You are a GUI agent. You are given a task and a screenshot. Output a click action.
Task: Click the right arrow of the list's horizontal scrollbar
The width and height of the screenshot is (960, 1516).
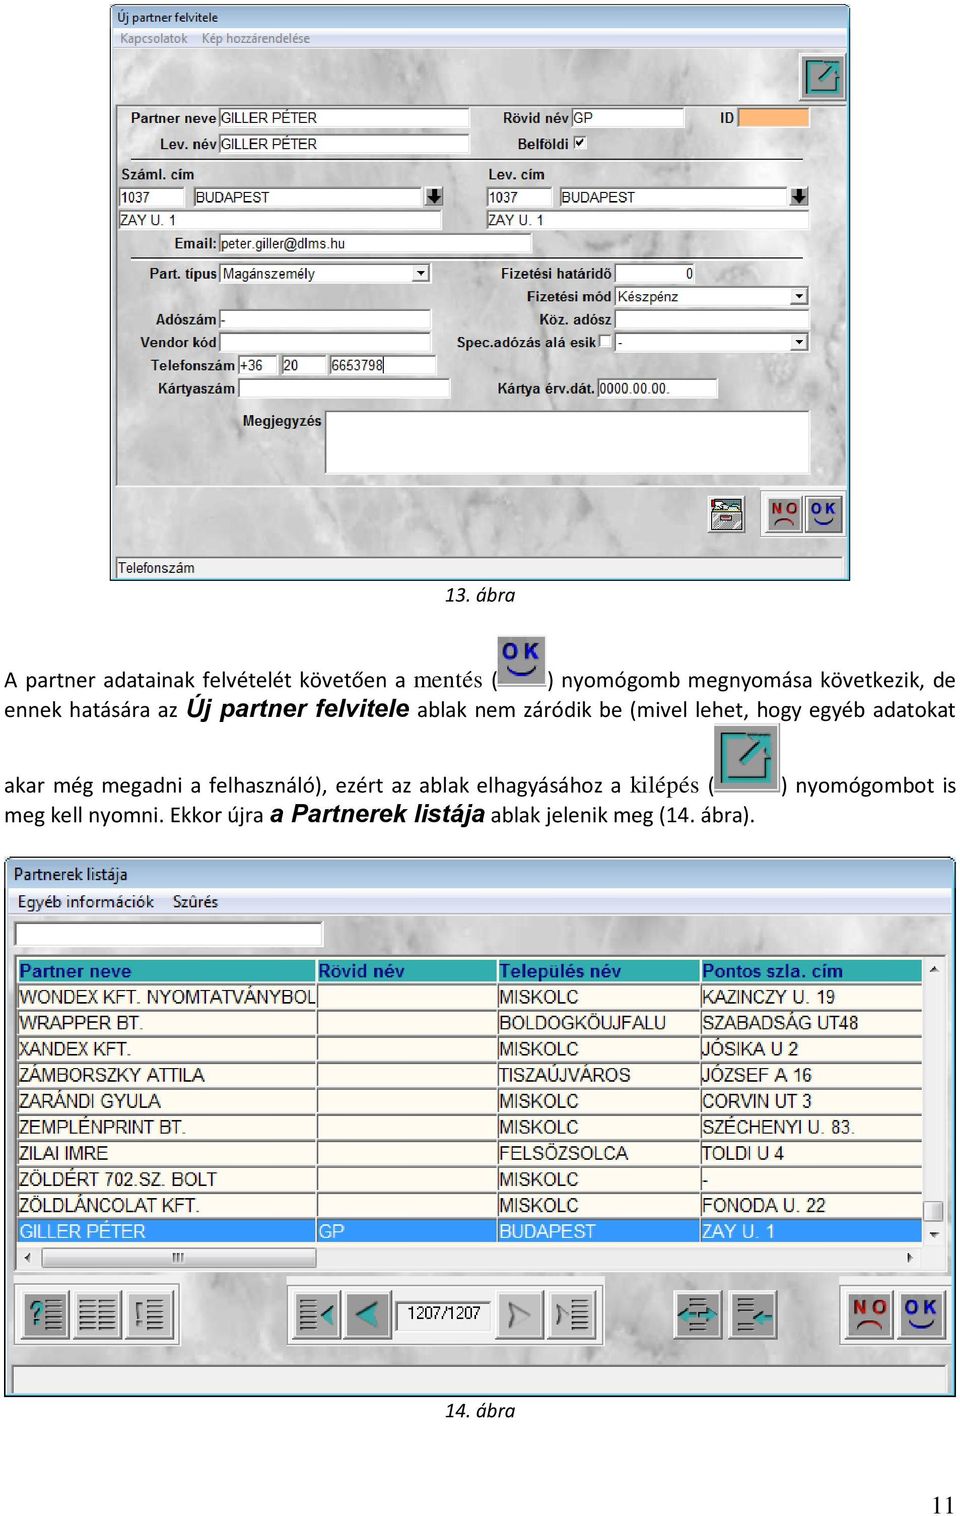click(x=910, y=1257)
